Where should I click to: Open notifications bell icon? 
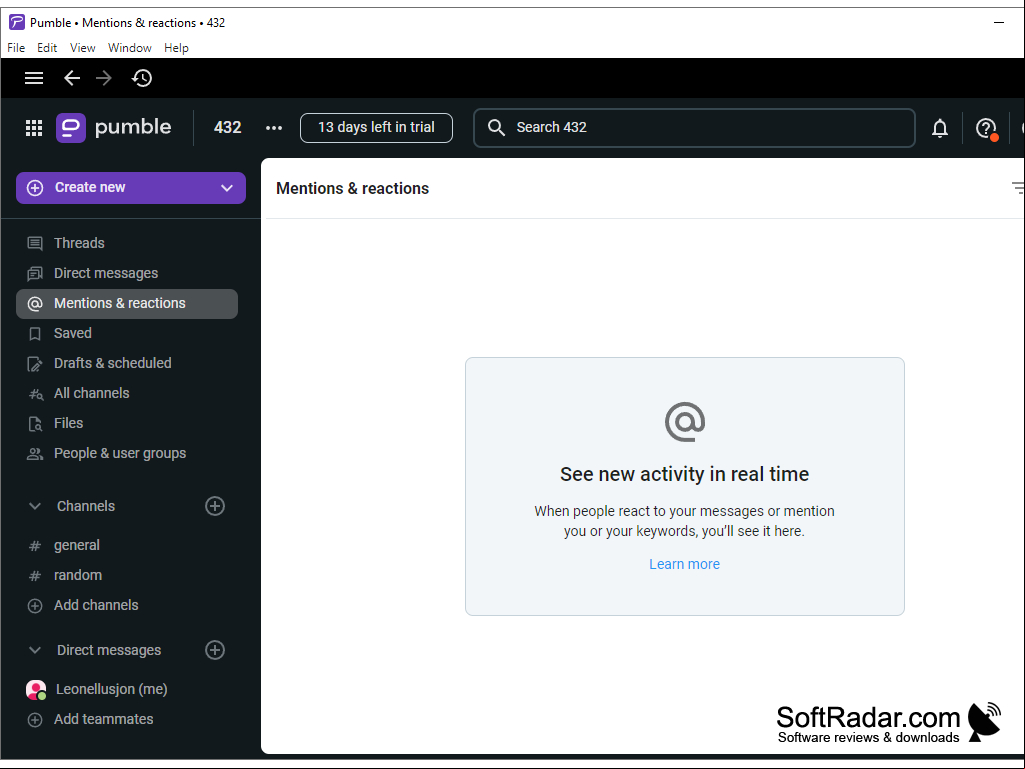coord(940,128)
